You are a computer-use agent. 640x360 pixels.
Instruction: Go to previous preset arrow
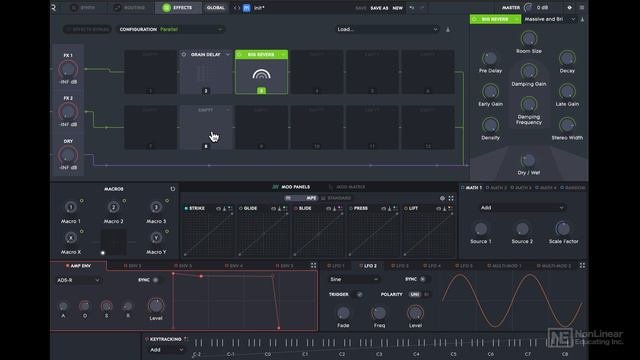pyautogui.click(x=235, y=8)
